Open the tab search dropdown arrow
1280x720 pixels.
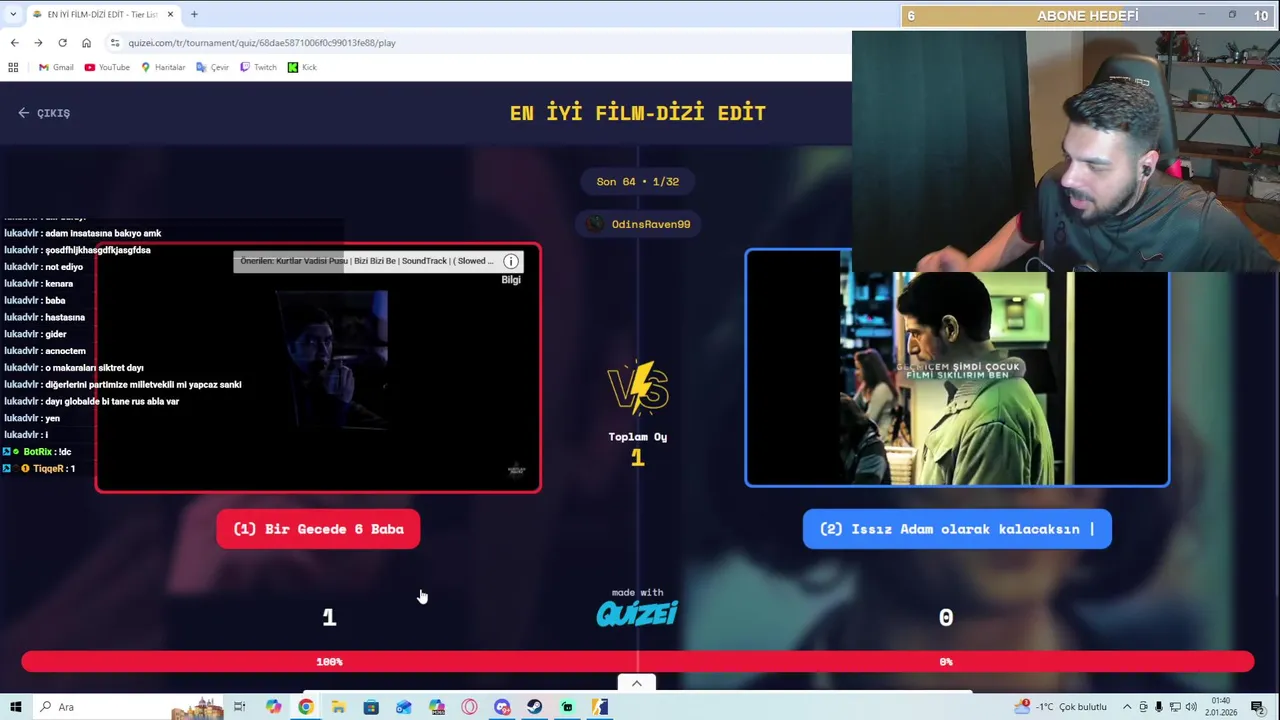(x=13, y=14)
